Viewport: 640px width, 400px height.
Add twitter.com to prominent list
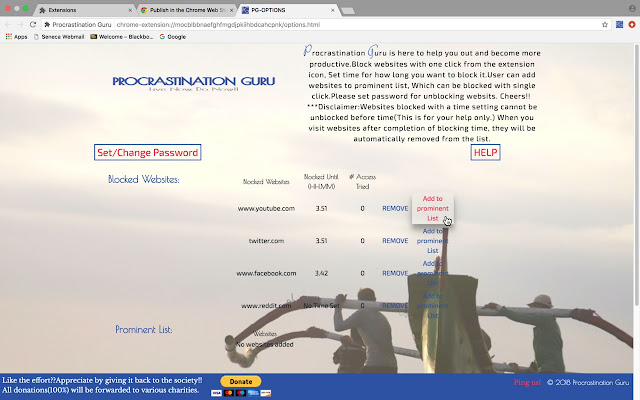point(433,241)
